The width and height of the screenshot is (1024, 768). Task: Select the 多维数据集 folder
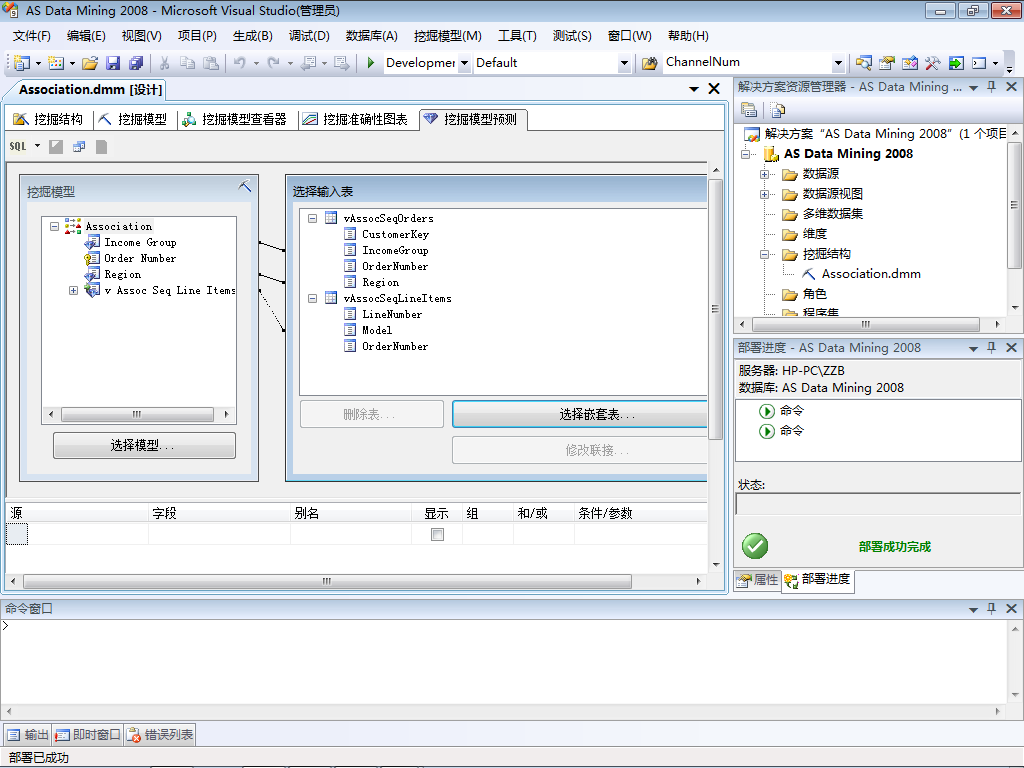832,214
